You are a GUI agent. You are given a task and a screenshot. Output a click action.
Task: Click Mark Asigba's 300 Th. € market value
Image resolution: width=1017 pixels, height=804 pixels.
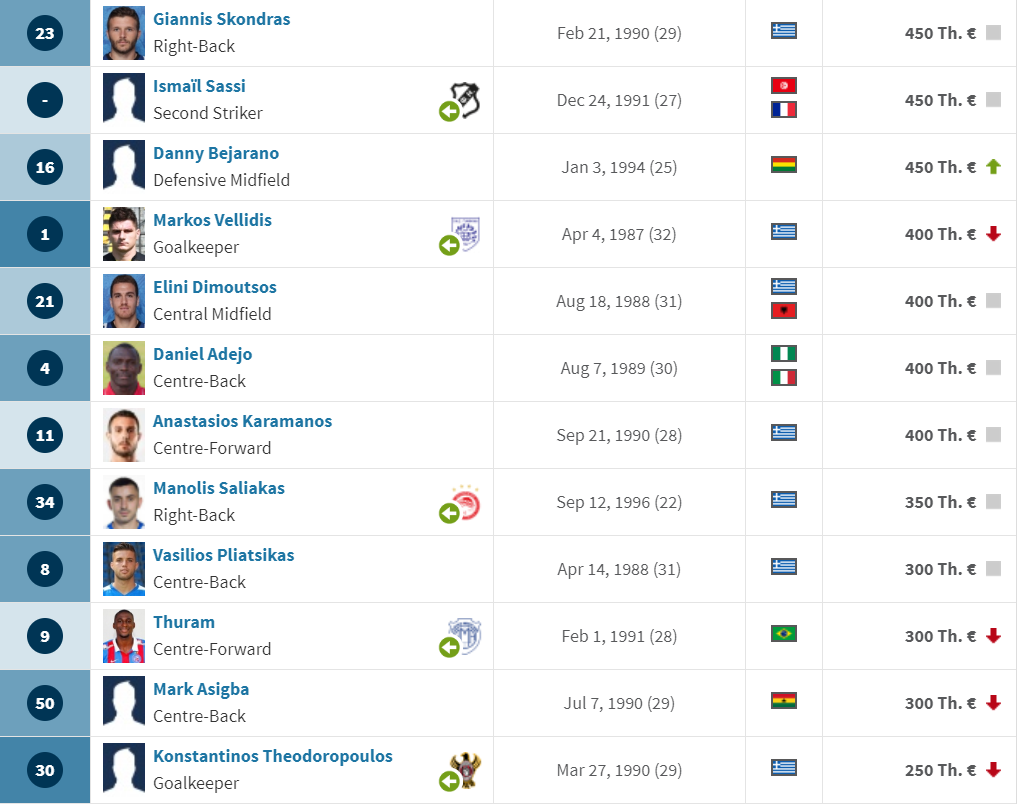[940, 704]
